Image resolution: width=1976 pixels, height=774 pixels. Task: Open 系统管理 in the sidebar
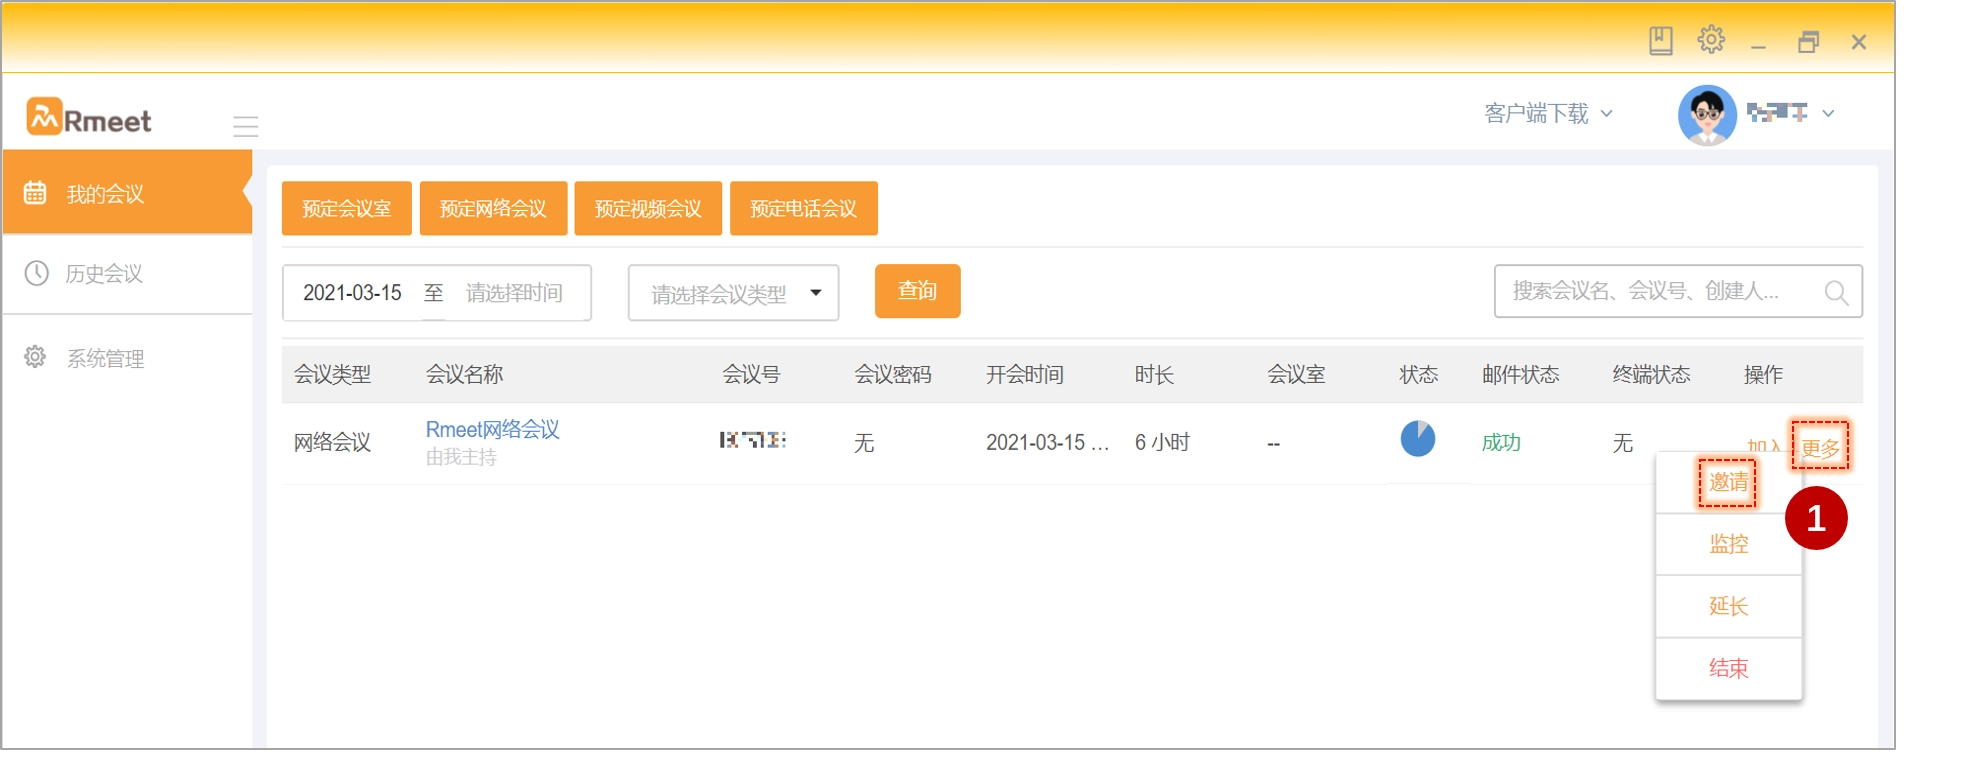(x=105, y=358)
